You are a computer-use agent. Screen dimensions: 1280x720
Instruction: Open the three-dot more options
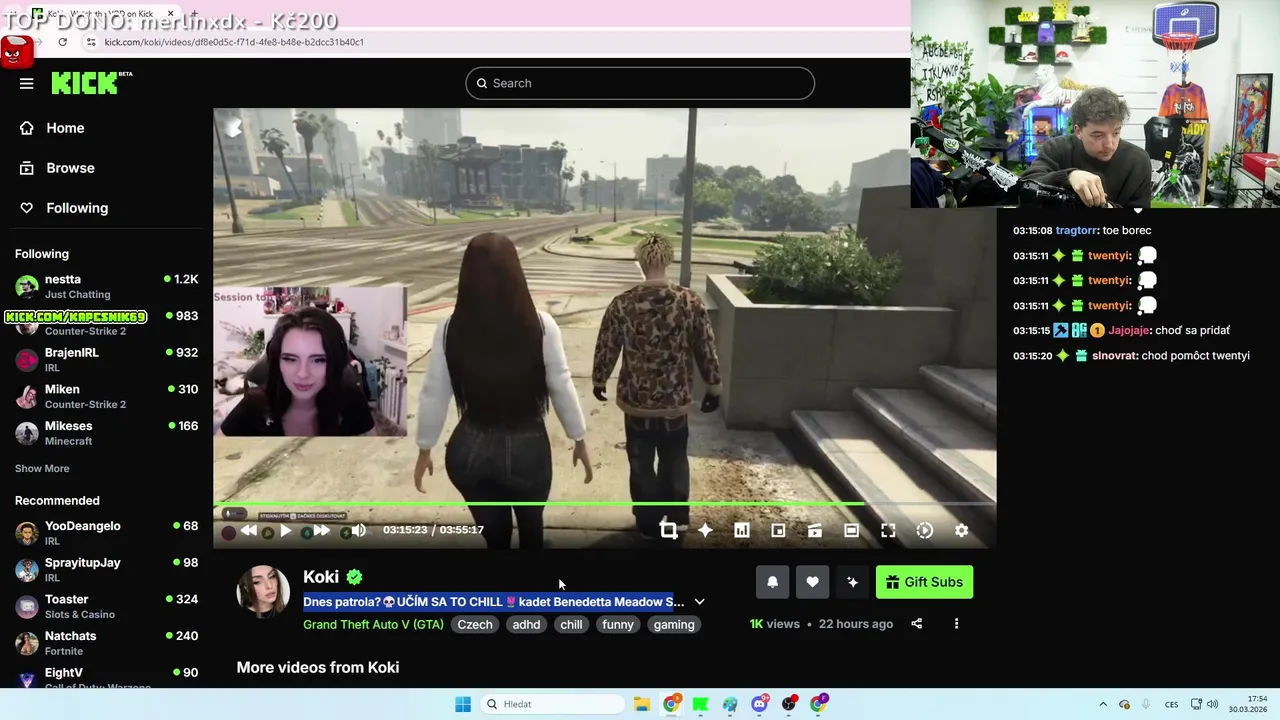[956, 624]
